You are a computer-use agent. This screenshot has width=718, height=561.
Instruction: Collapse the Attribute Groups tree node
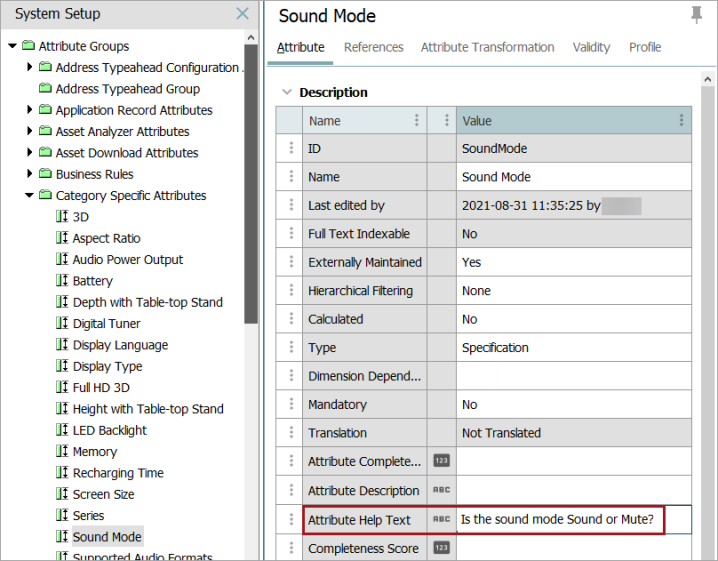click(12, 45)
